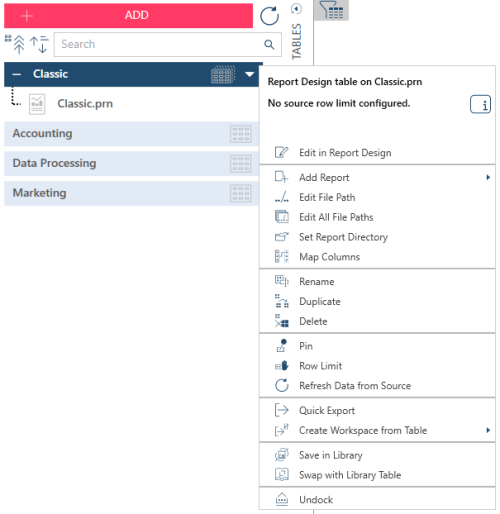Open the Classic table dropdown arrow
This screenshot has width=500, height=514.
(249, 74)
